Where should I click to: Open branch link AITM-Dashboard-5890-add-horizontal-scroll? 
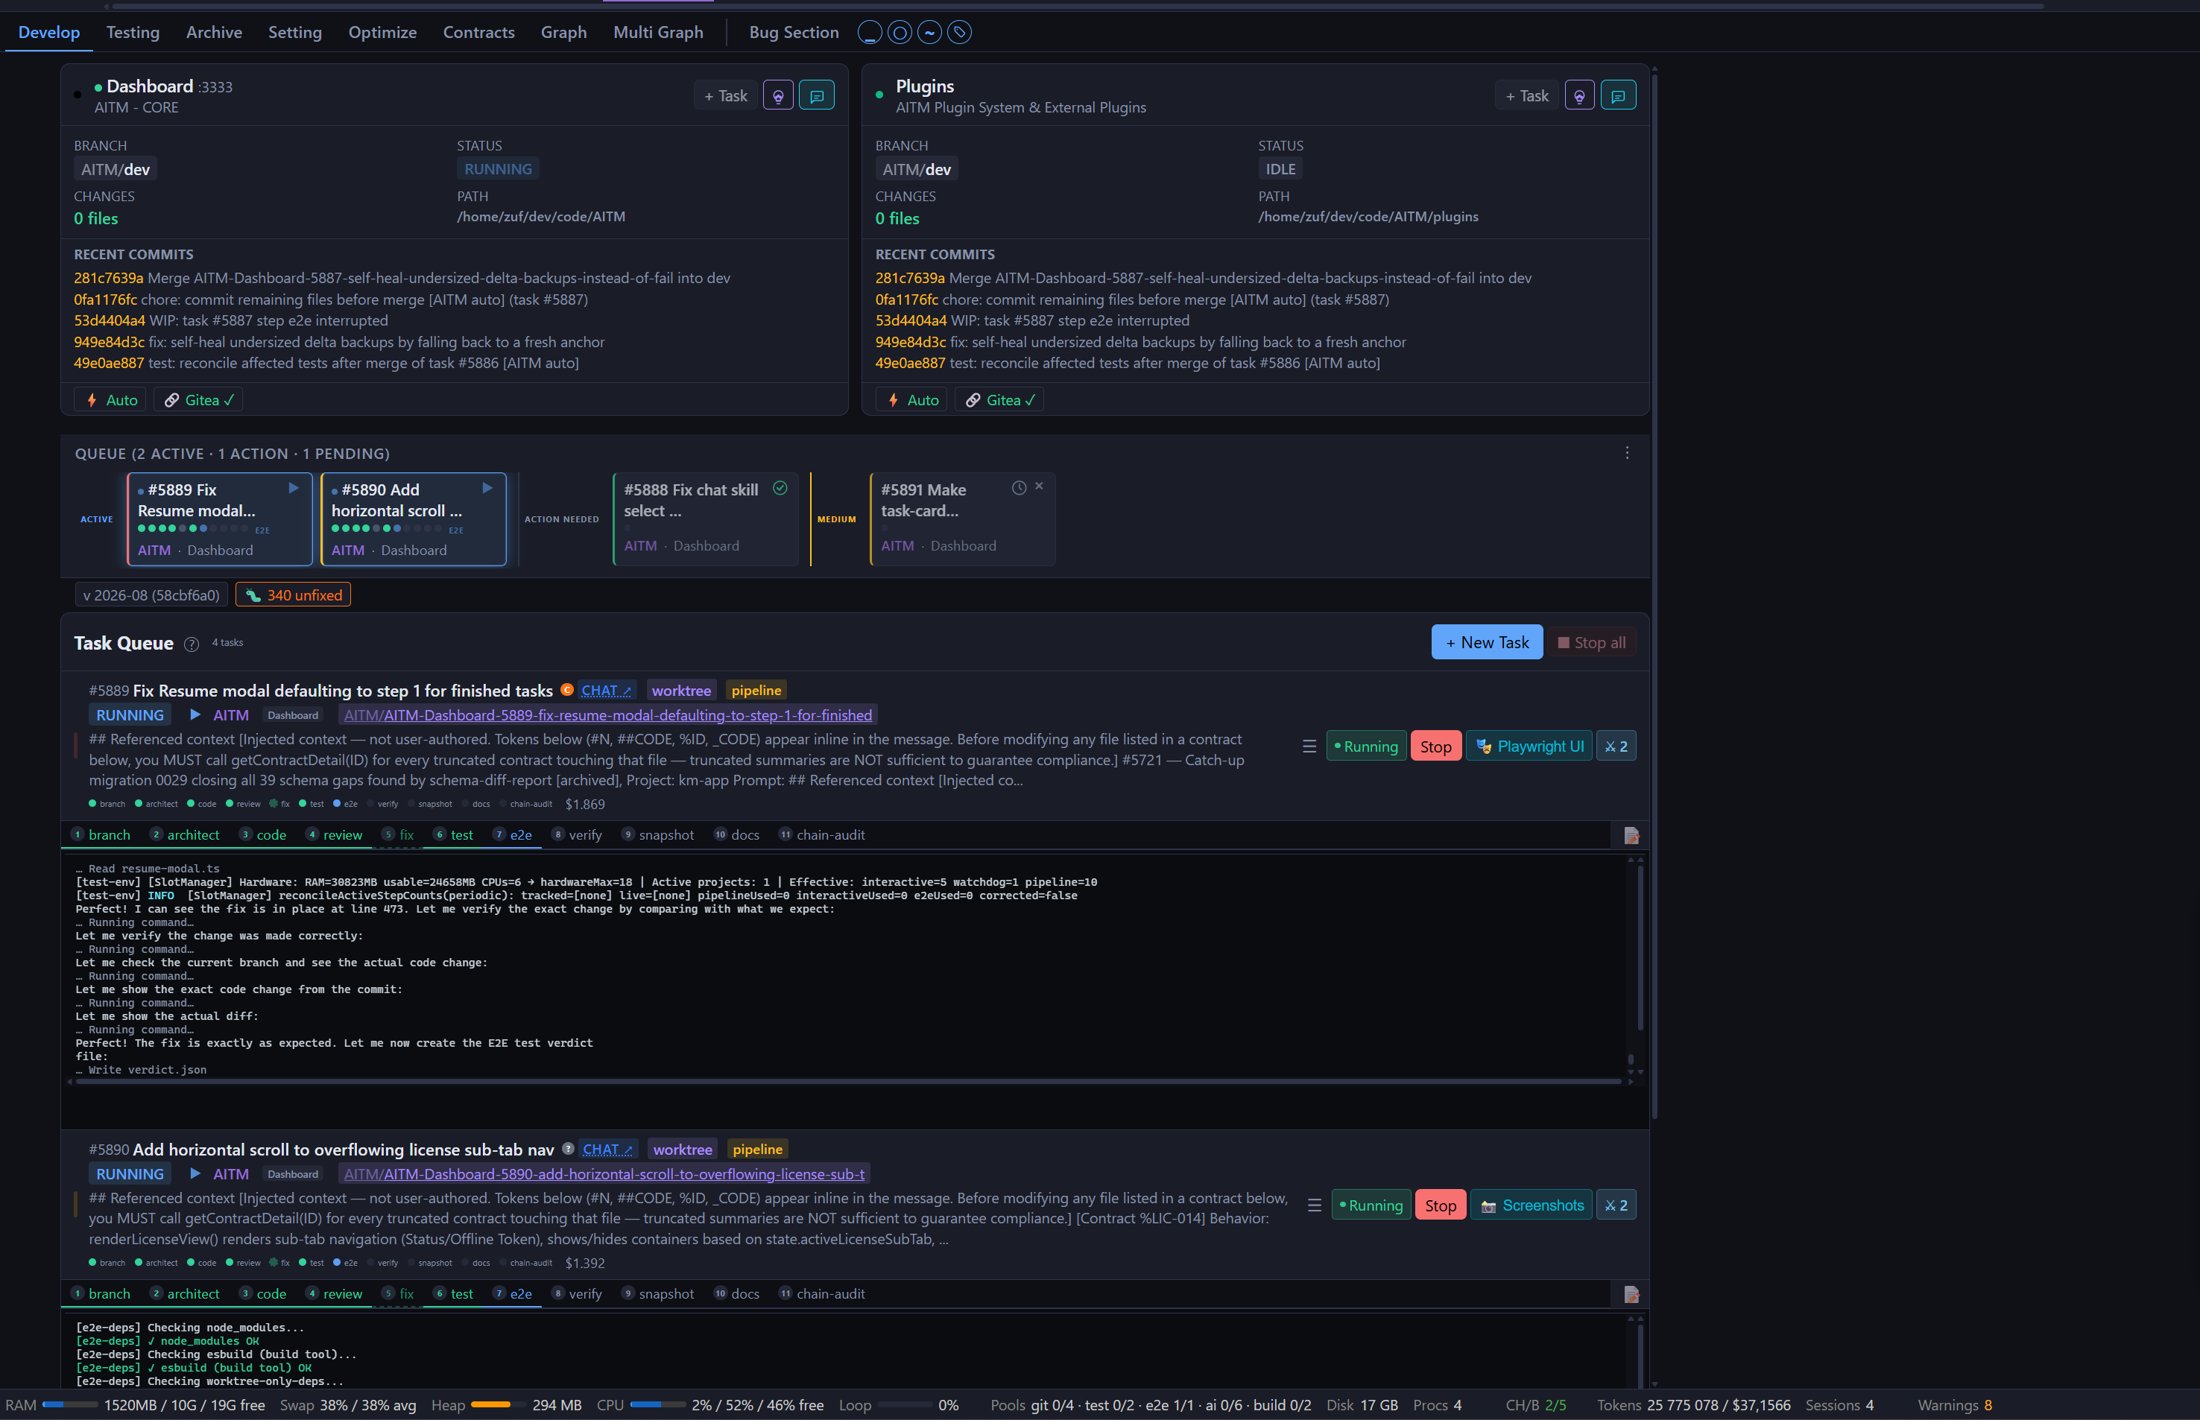[604, 1174]
